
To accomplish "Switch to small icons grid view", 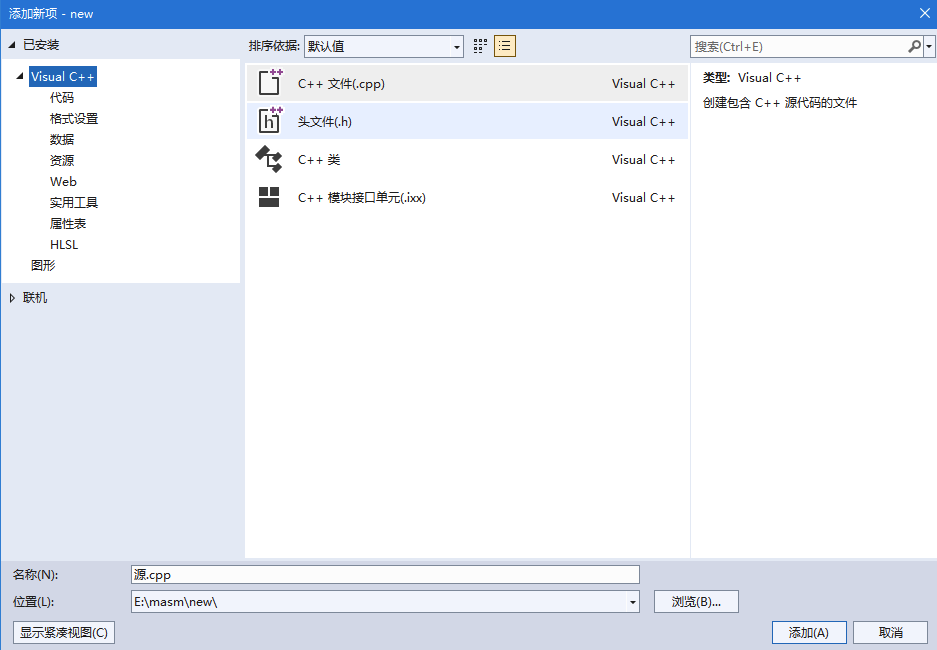I will pyautogui.click(x=480, y=46).
